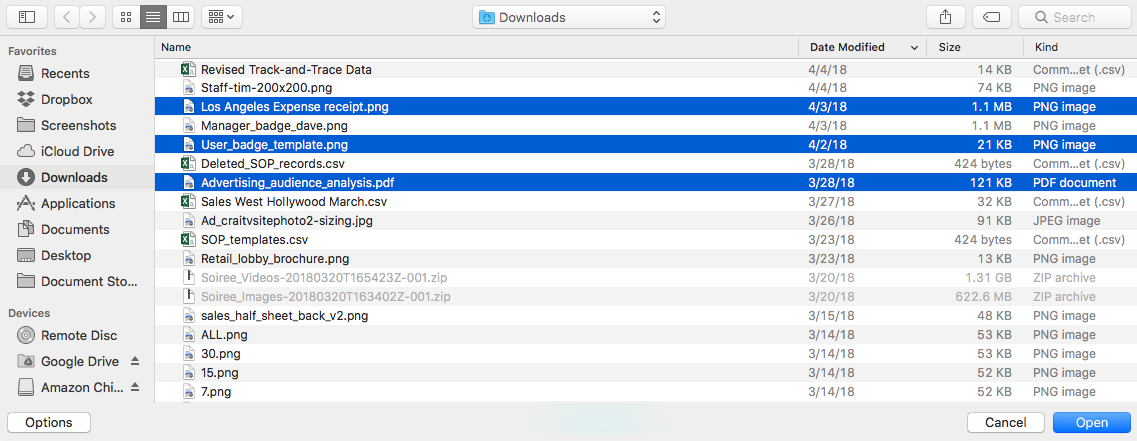This screenshot has width=1137, height=441.
Task: Select Advertising_audience_analysis.pdf
Action: pyautogui.click(x=645, y=183)
